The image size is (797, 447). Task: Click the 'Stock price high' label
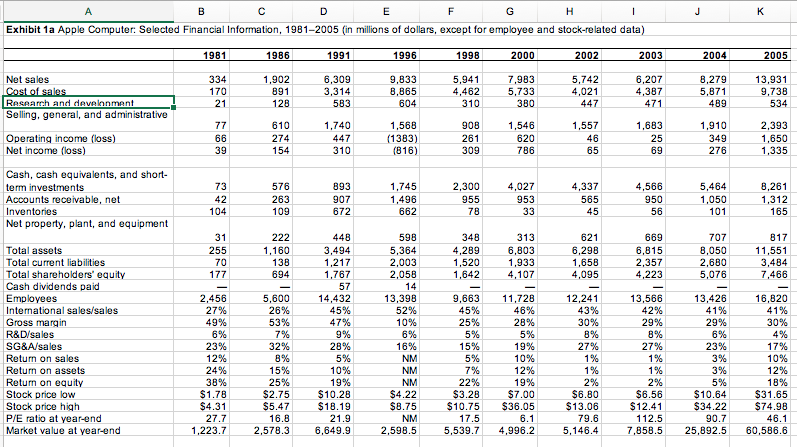pos(43,406)
